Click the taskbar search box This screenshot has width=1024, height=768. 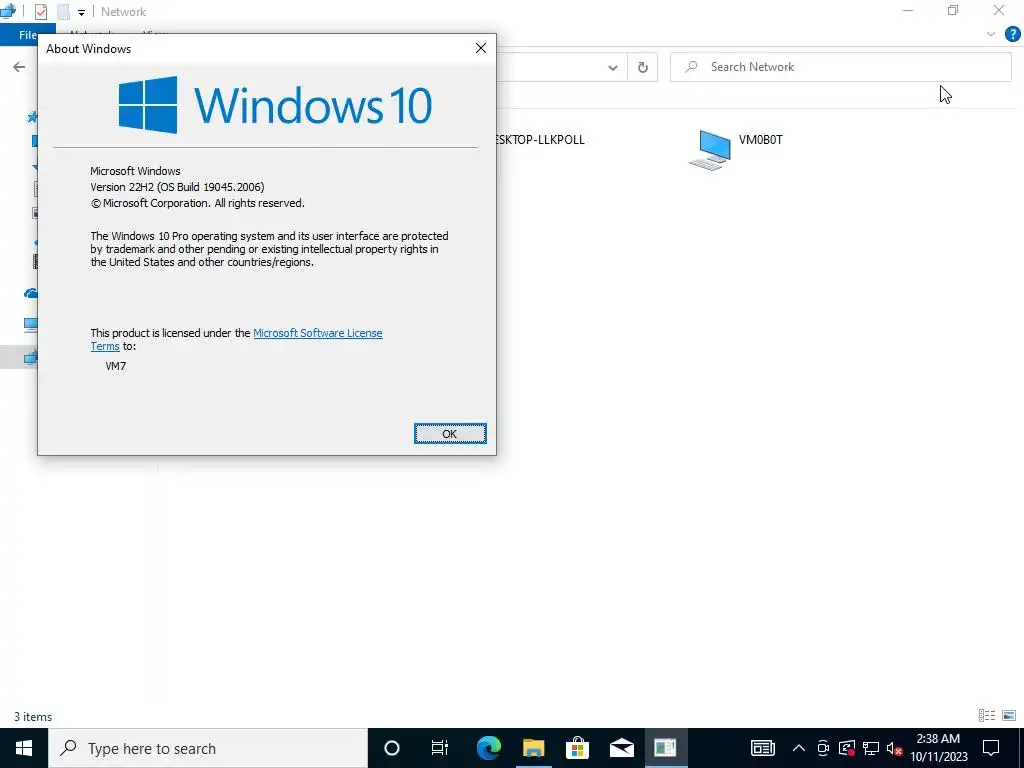[208, 748]
